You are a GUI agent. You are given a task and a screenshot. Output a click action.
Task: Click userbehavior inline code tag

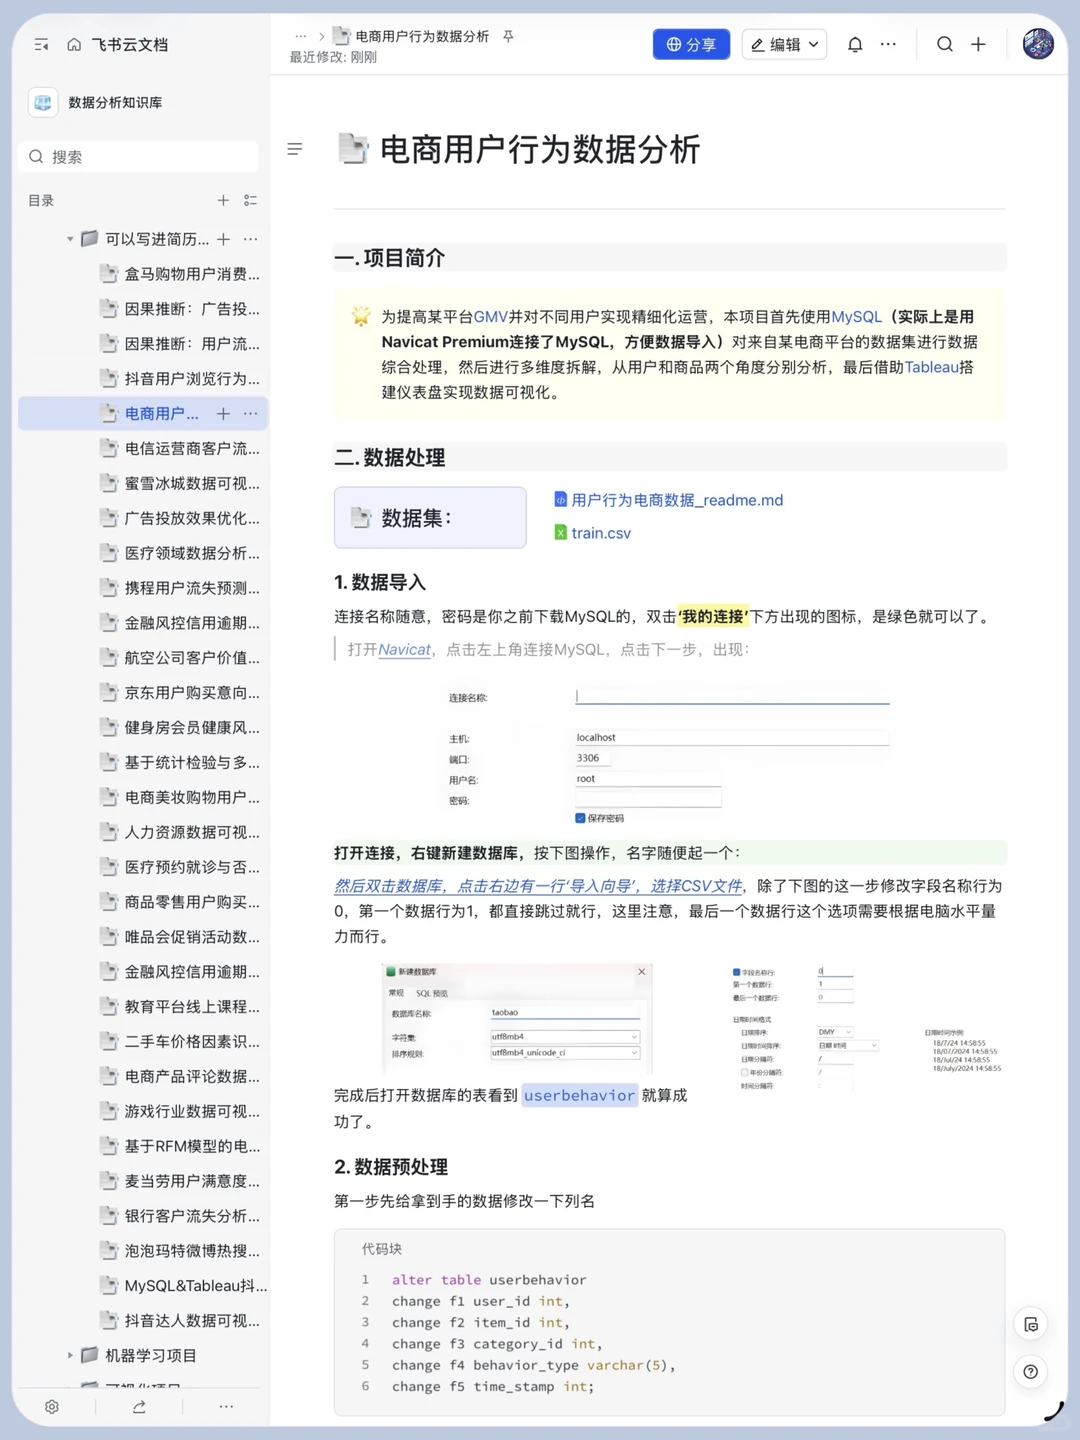coord(580,1096)
